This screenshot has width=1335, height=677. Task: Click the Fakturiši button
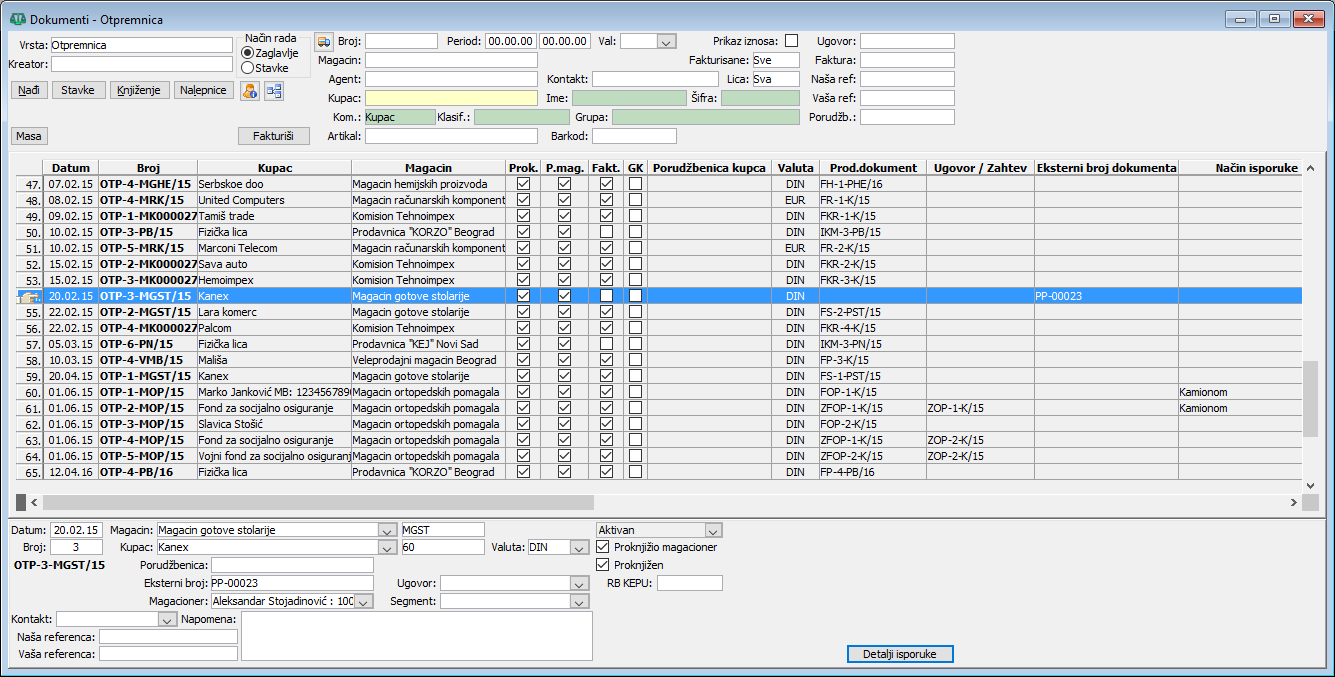click(x=274, y=136)
